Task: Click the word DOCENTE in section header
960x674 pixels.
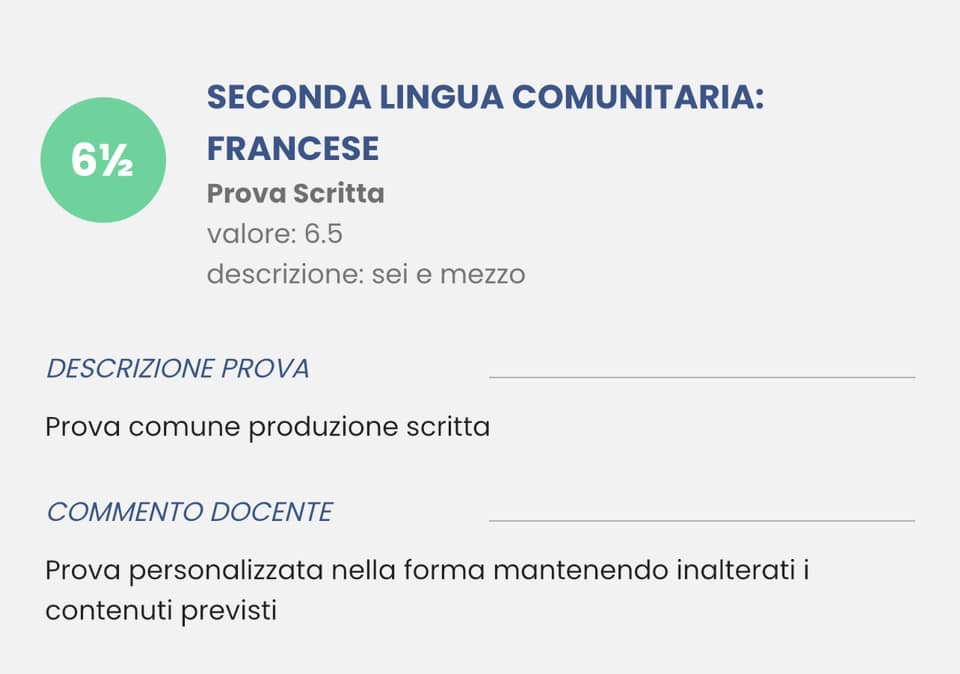Action: click(x=271, y=512)
